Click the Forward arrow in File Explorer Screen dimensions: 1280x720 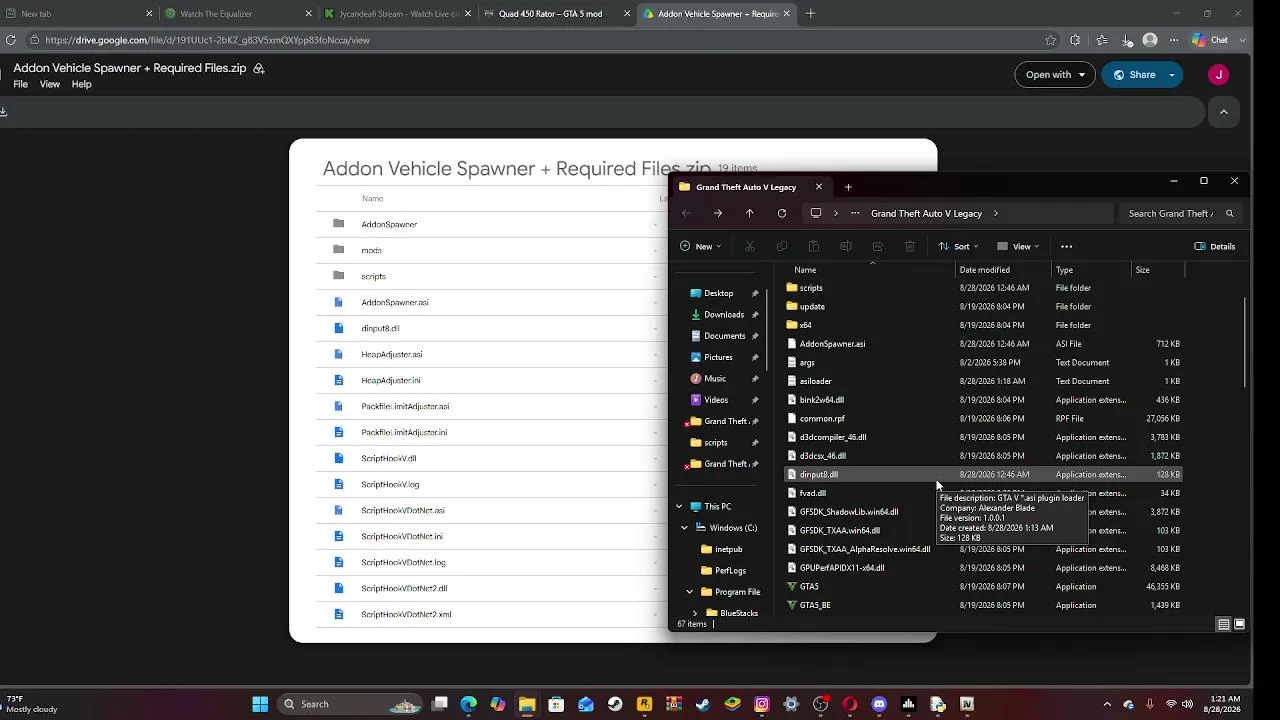tap(718, 213)
